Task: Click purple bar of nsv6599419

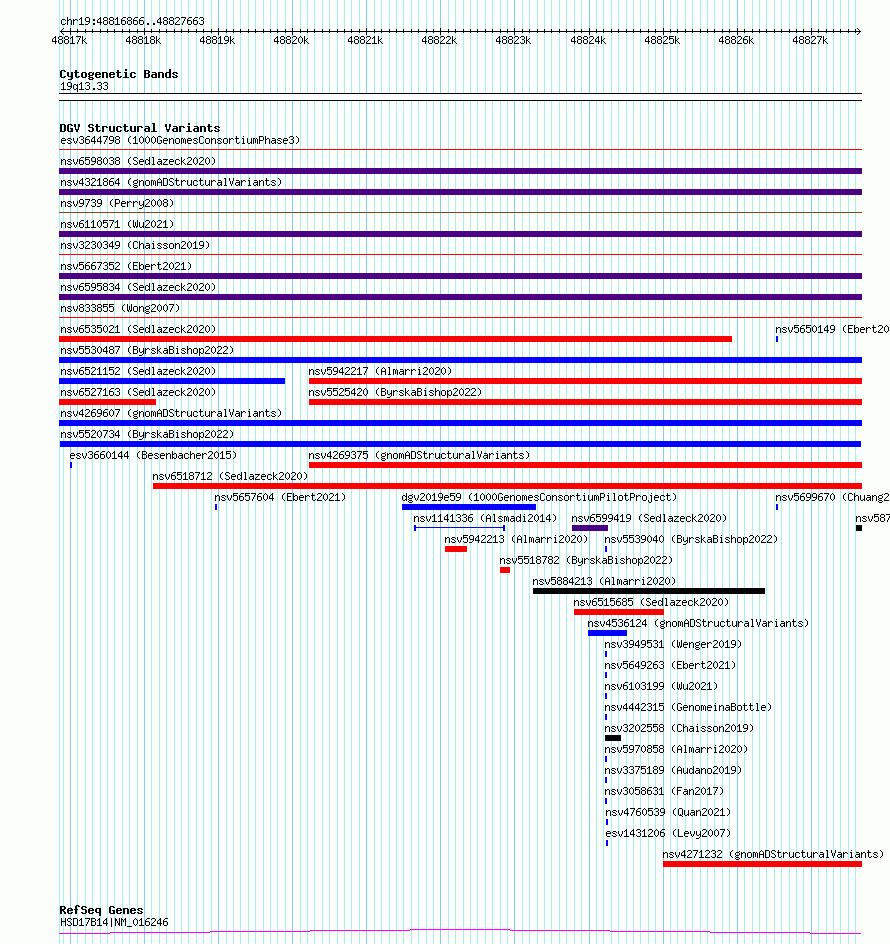Action: (590, 528)
